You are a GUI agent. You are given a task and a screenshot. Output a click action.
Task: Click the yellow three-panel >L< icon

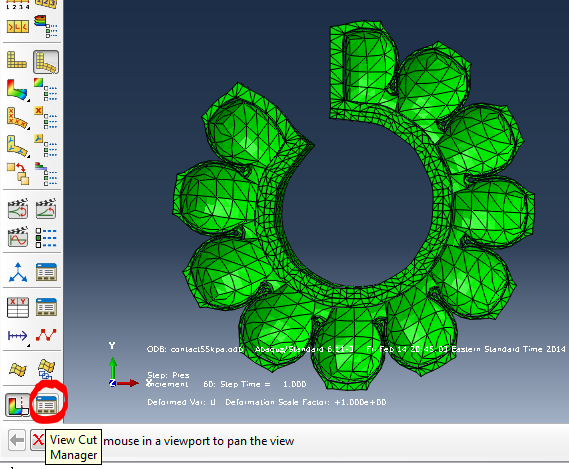coord(17,26)
